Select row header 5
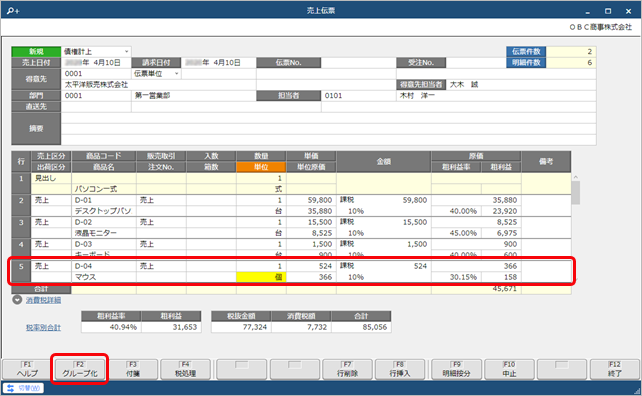The height and width of the screenshot is (396, 642). (21, 272)
